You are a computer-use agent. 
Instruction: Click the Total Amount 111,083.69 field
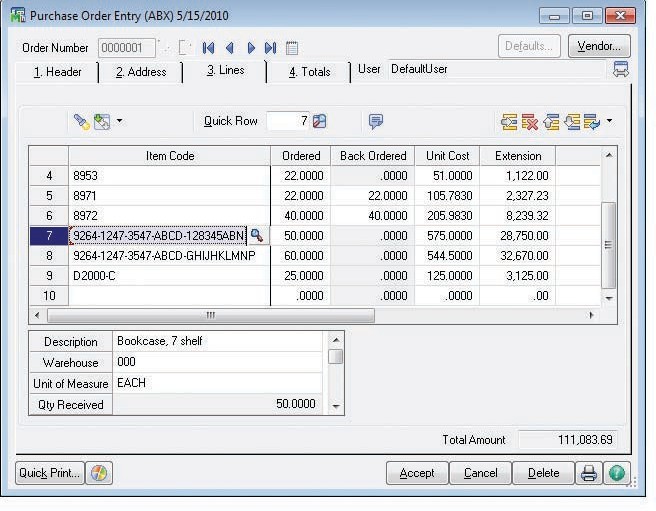click(568, 440)
